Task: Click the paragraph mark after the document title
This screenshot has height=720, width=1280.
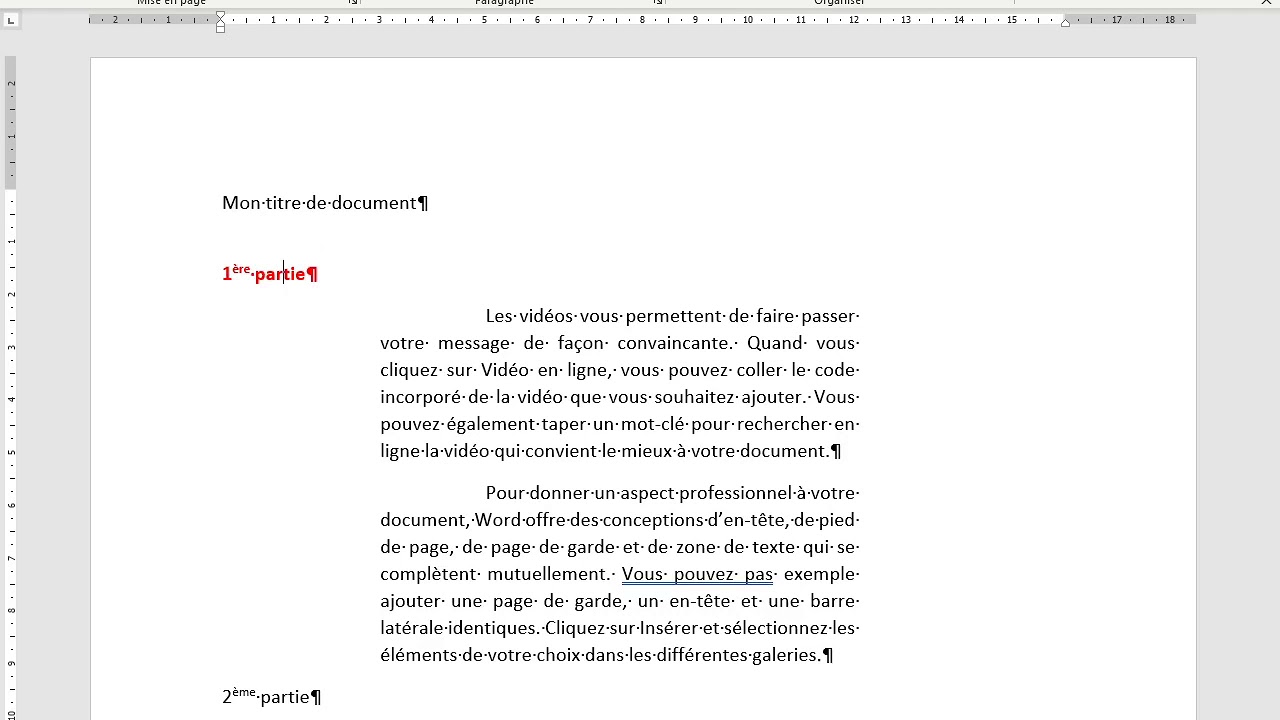Action: (423, 203)
